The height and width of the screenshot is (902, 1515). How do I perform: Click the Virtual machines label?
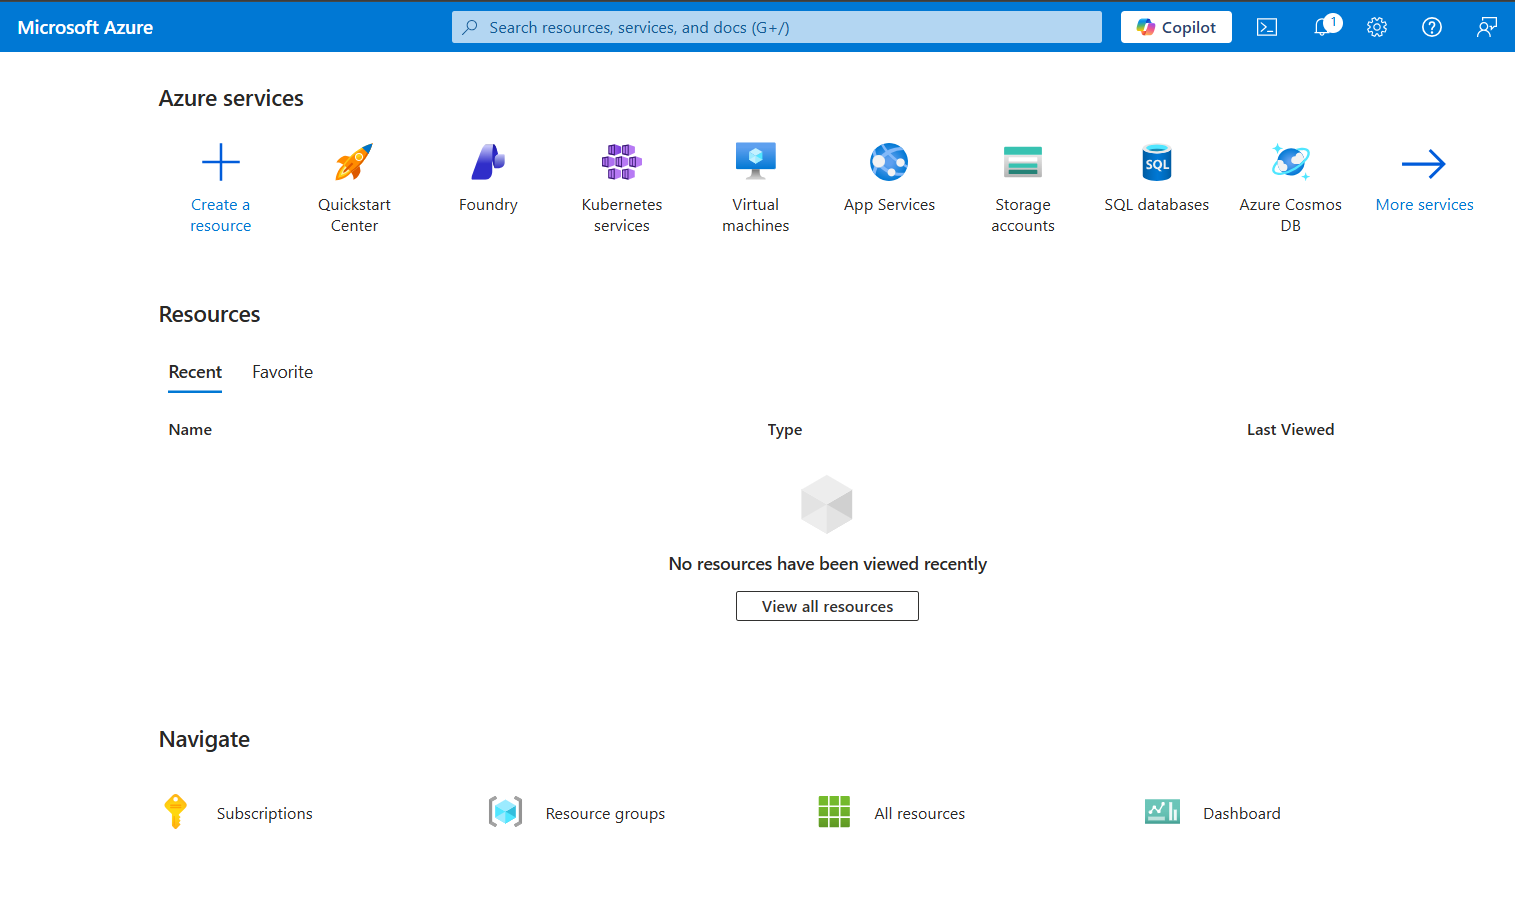(756, 215)
